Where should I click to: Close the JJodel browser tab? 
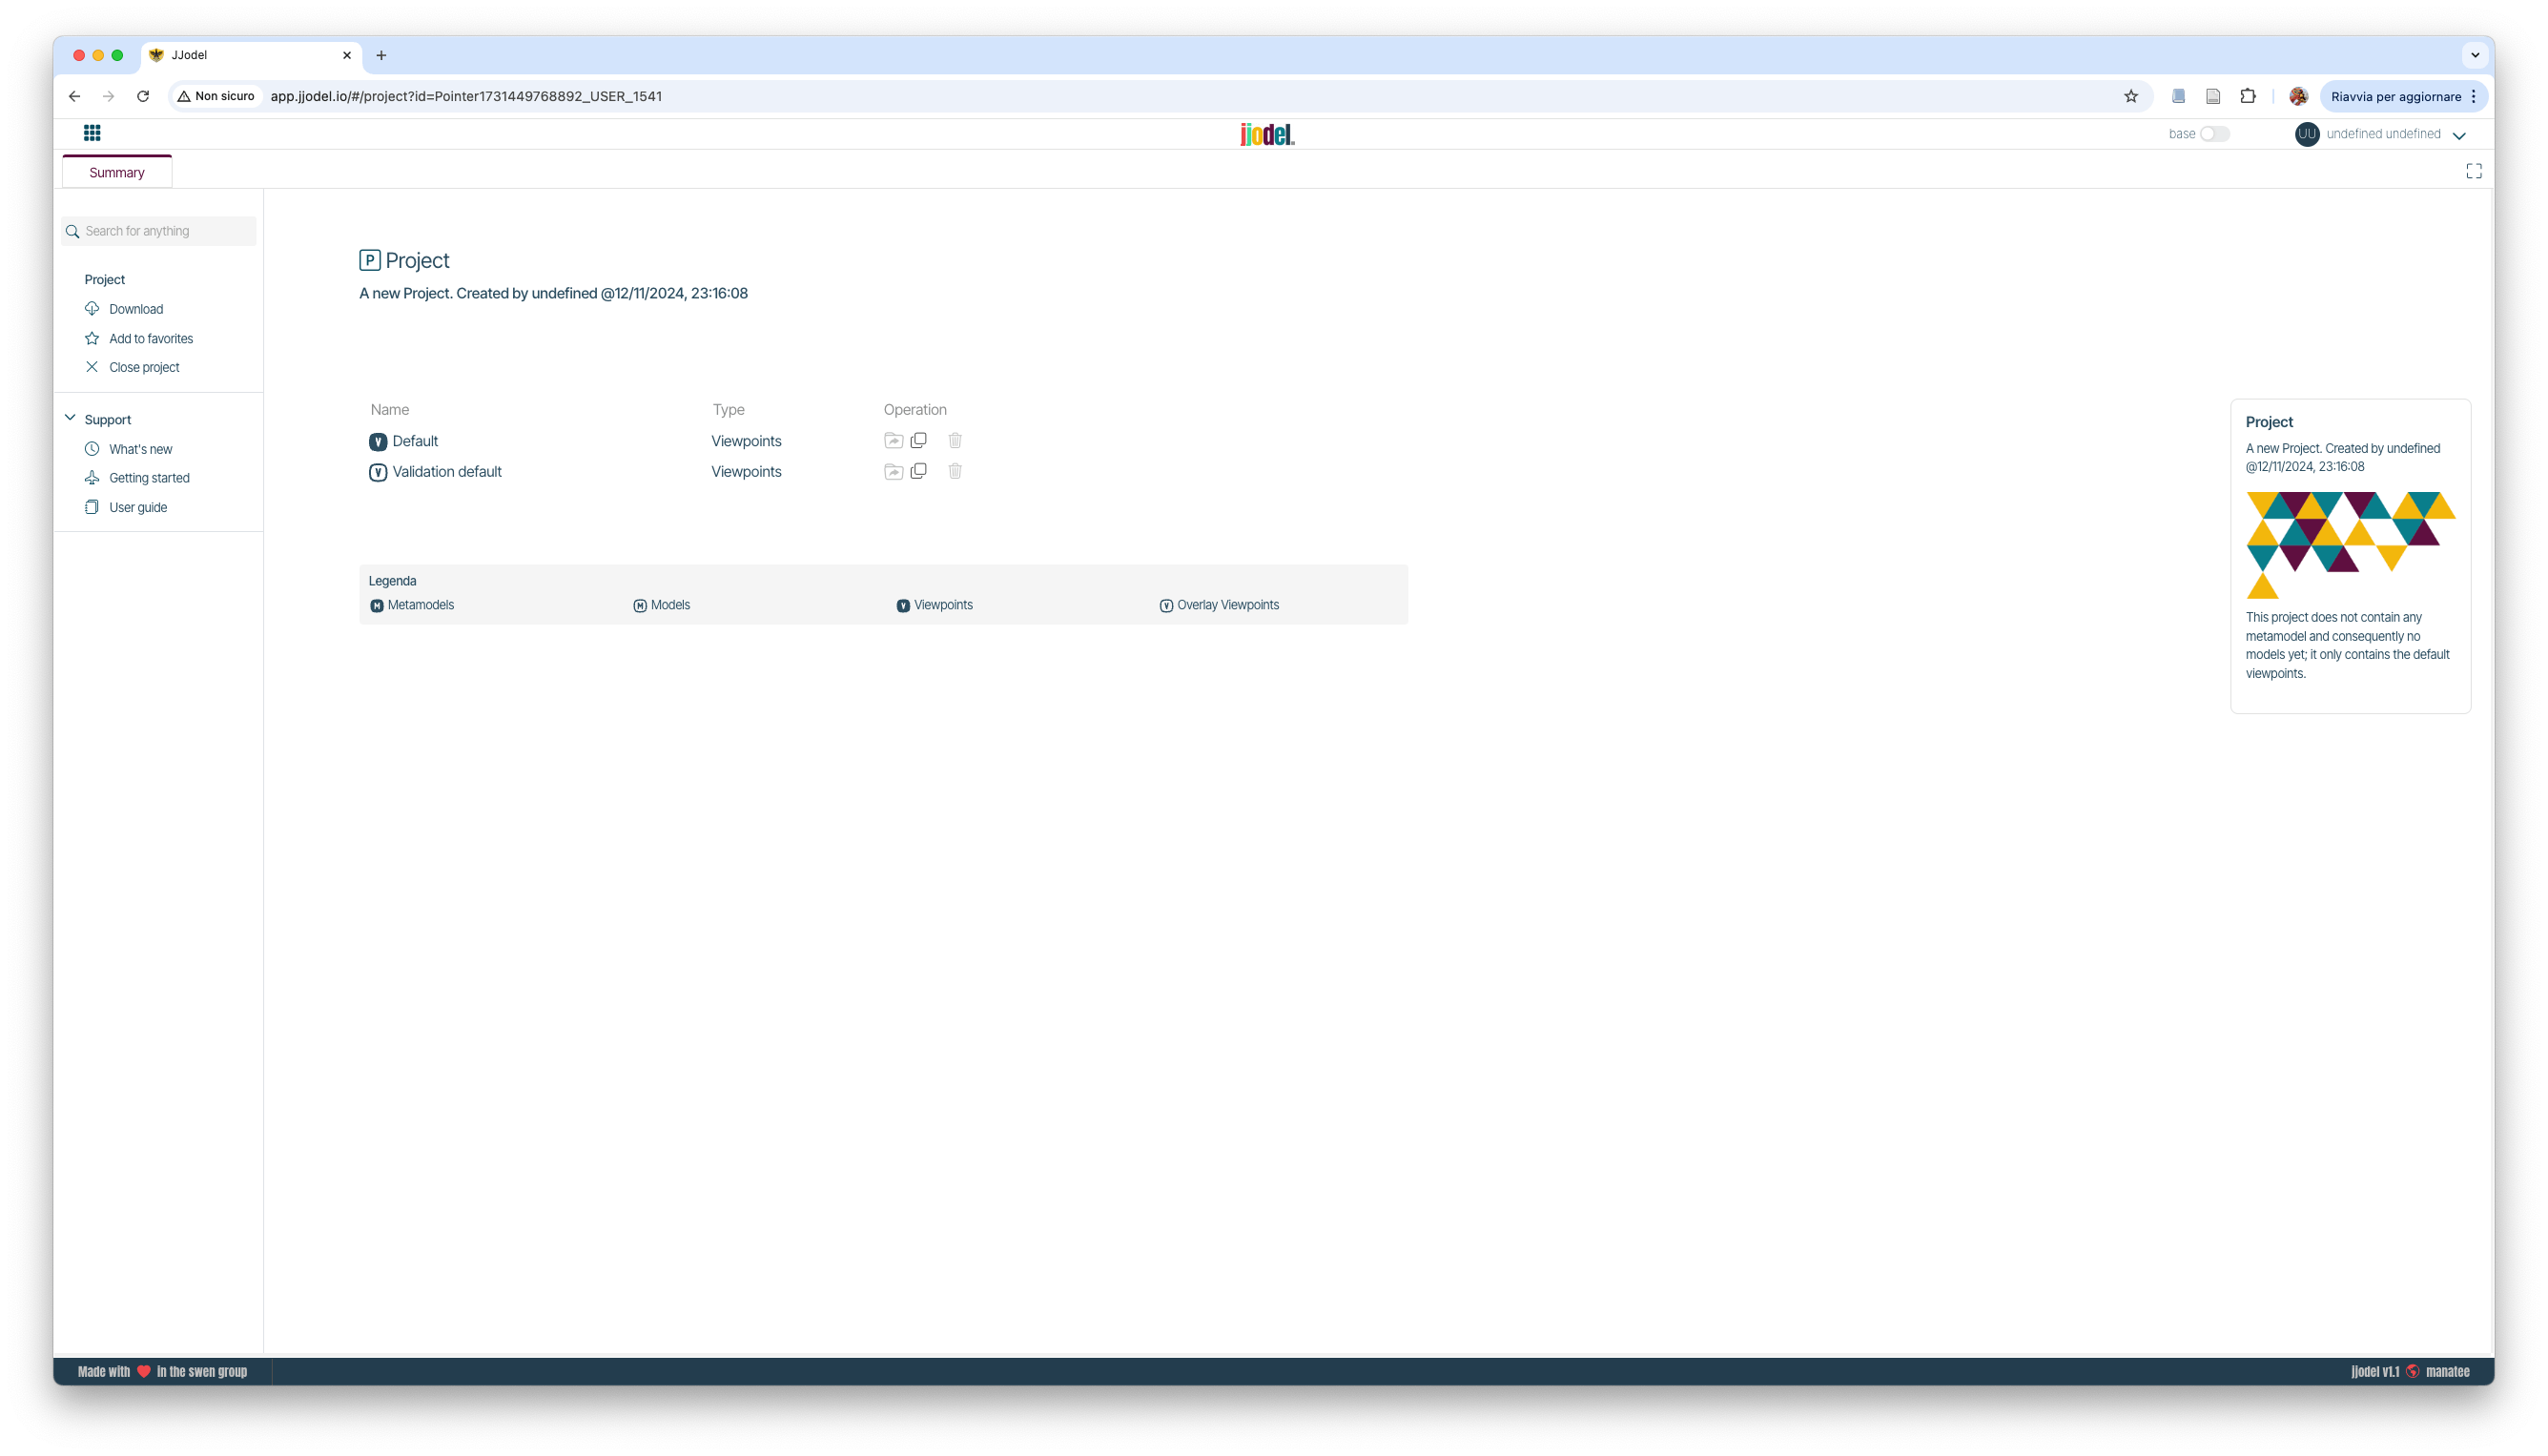347,55
